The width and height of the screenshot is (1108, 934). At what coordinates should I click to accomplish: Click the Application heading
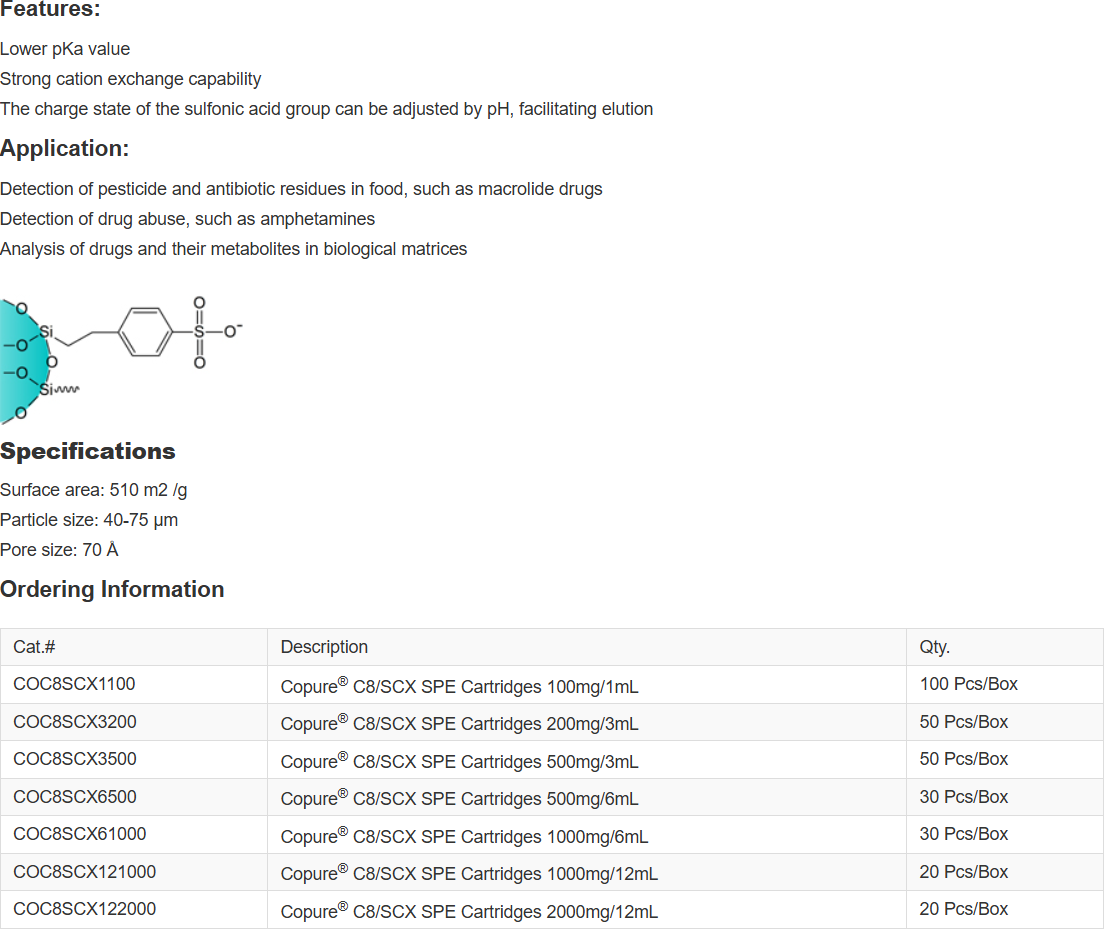pyautogui.click(x=65, y=148)
